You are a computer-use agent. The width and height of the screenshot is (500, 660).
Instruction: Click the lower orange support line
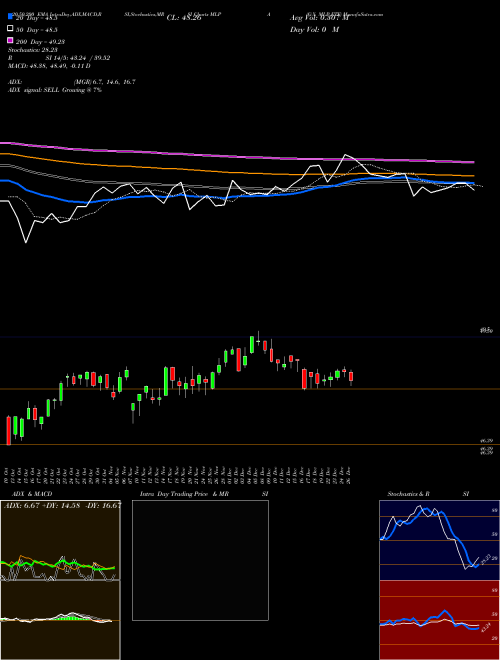250,444
